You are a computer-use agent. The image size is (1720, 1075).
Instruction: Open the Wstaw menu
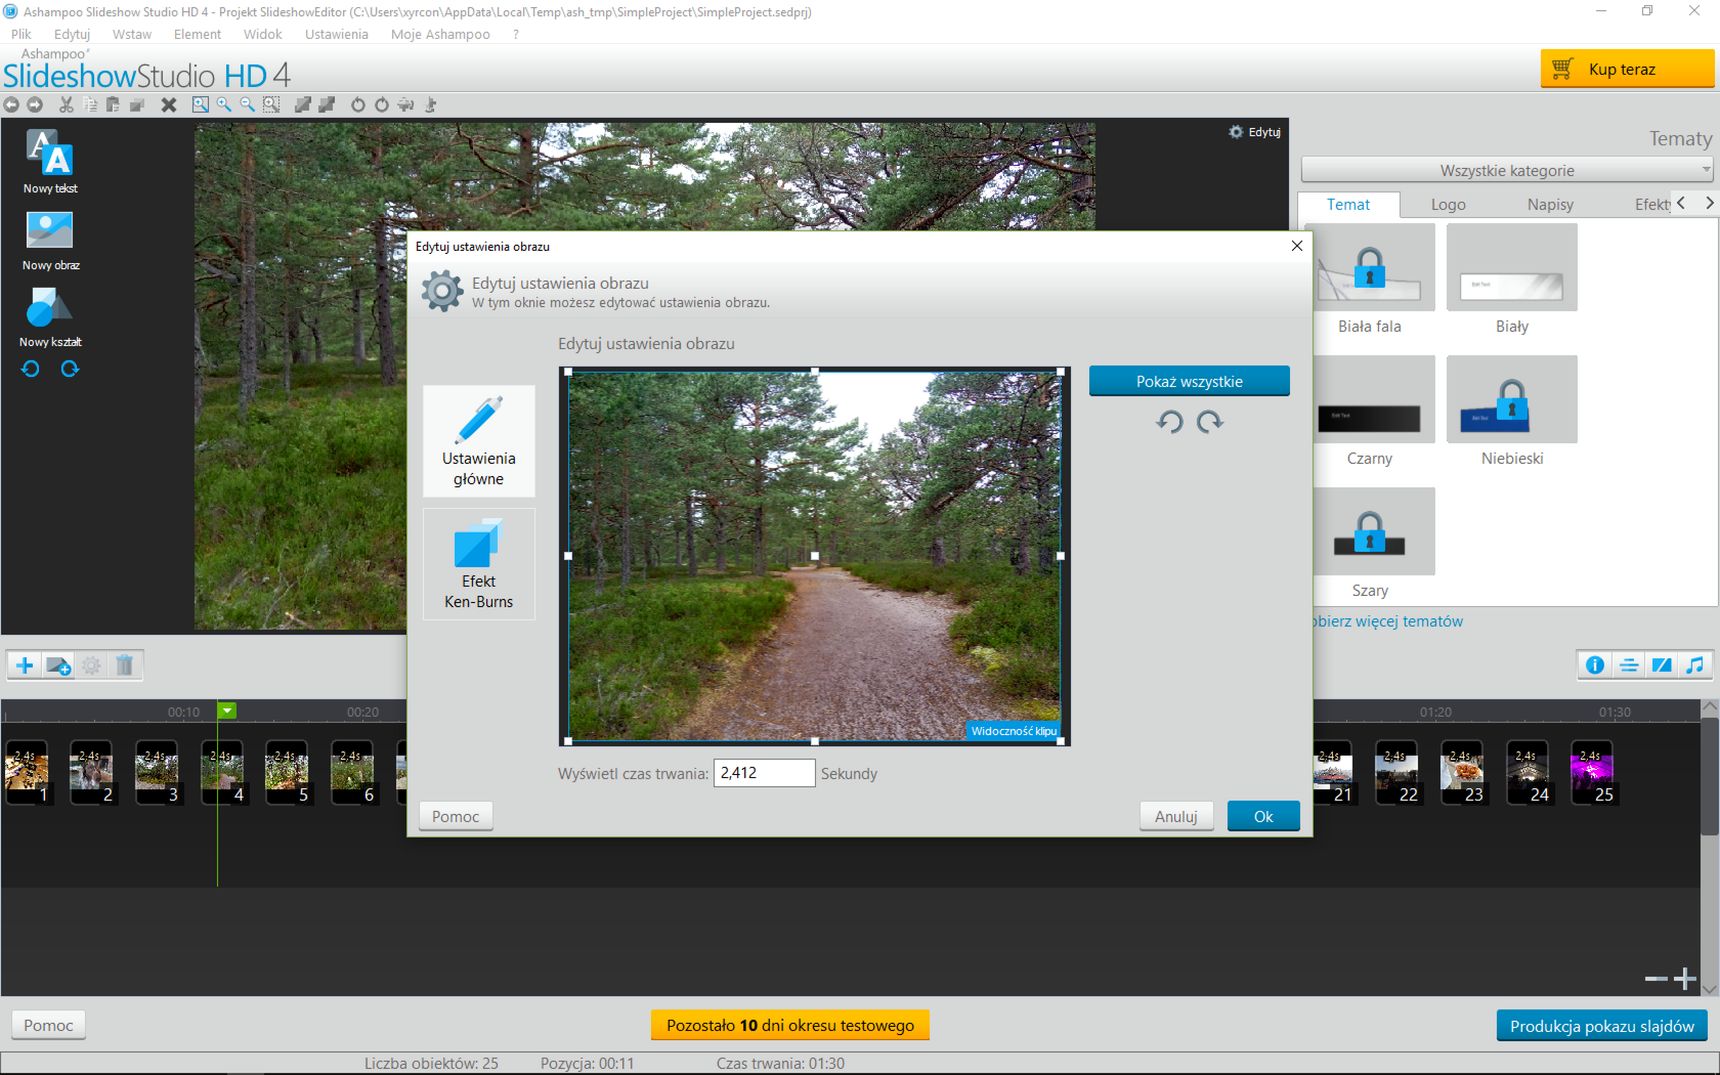(x=132, y=34)
